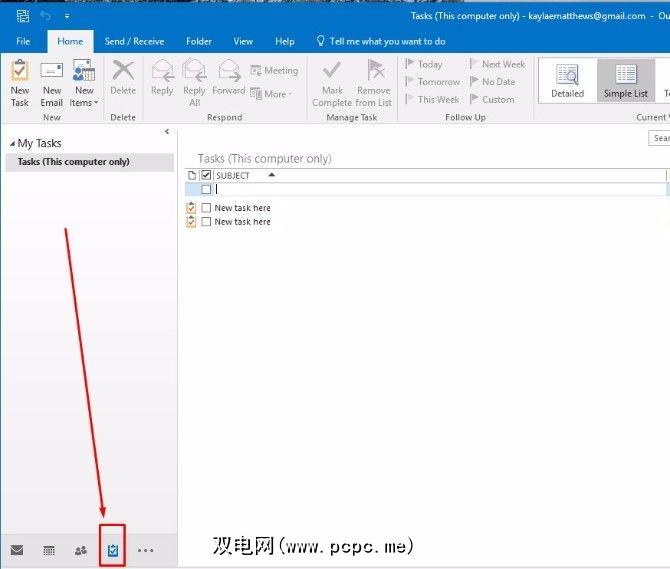Flag task for Tomorrow
The image size is (670, 569).
click(x=432, y=82)
